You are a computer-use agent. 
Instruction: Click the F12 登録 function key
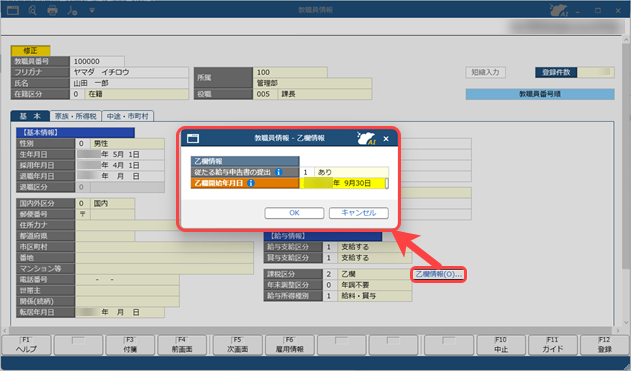604,345
